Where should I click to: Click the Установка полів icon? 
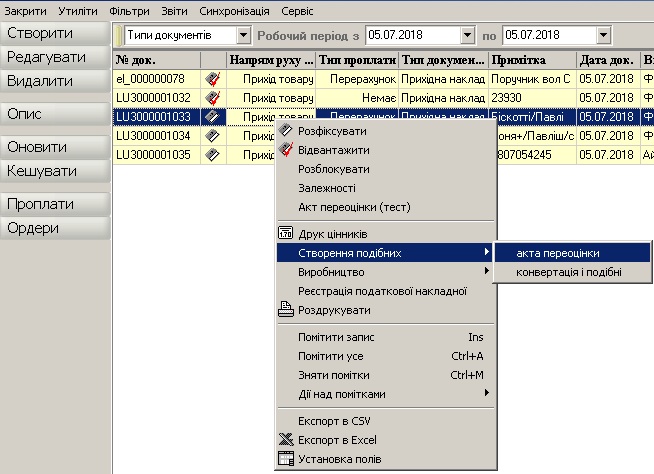(x=287, y=460)
